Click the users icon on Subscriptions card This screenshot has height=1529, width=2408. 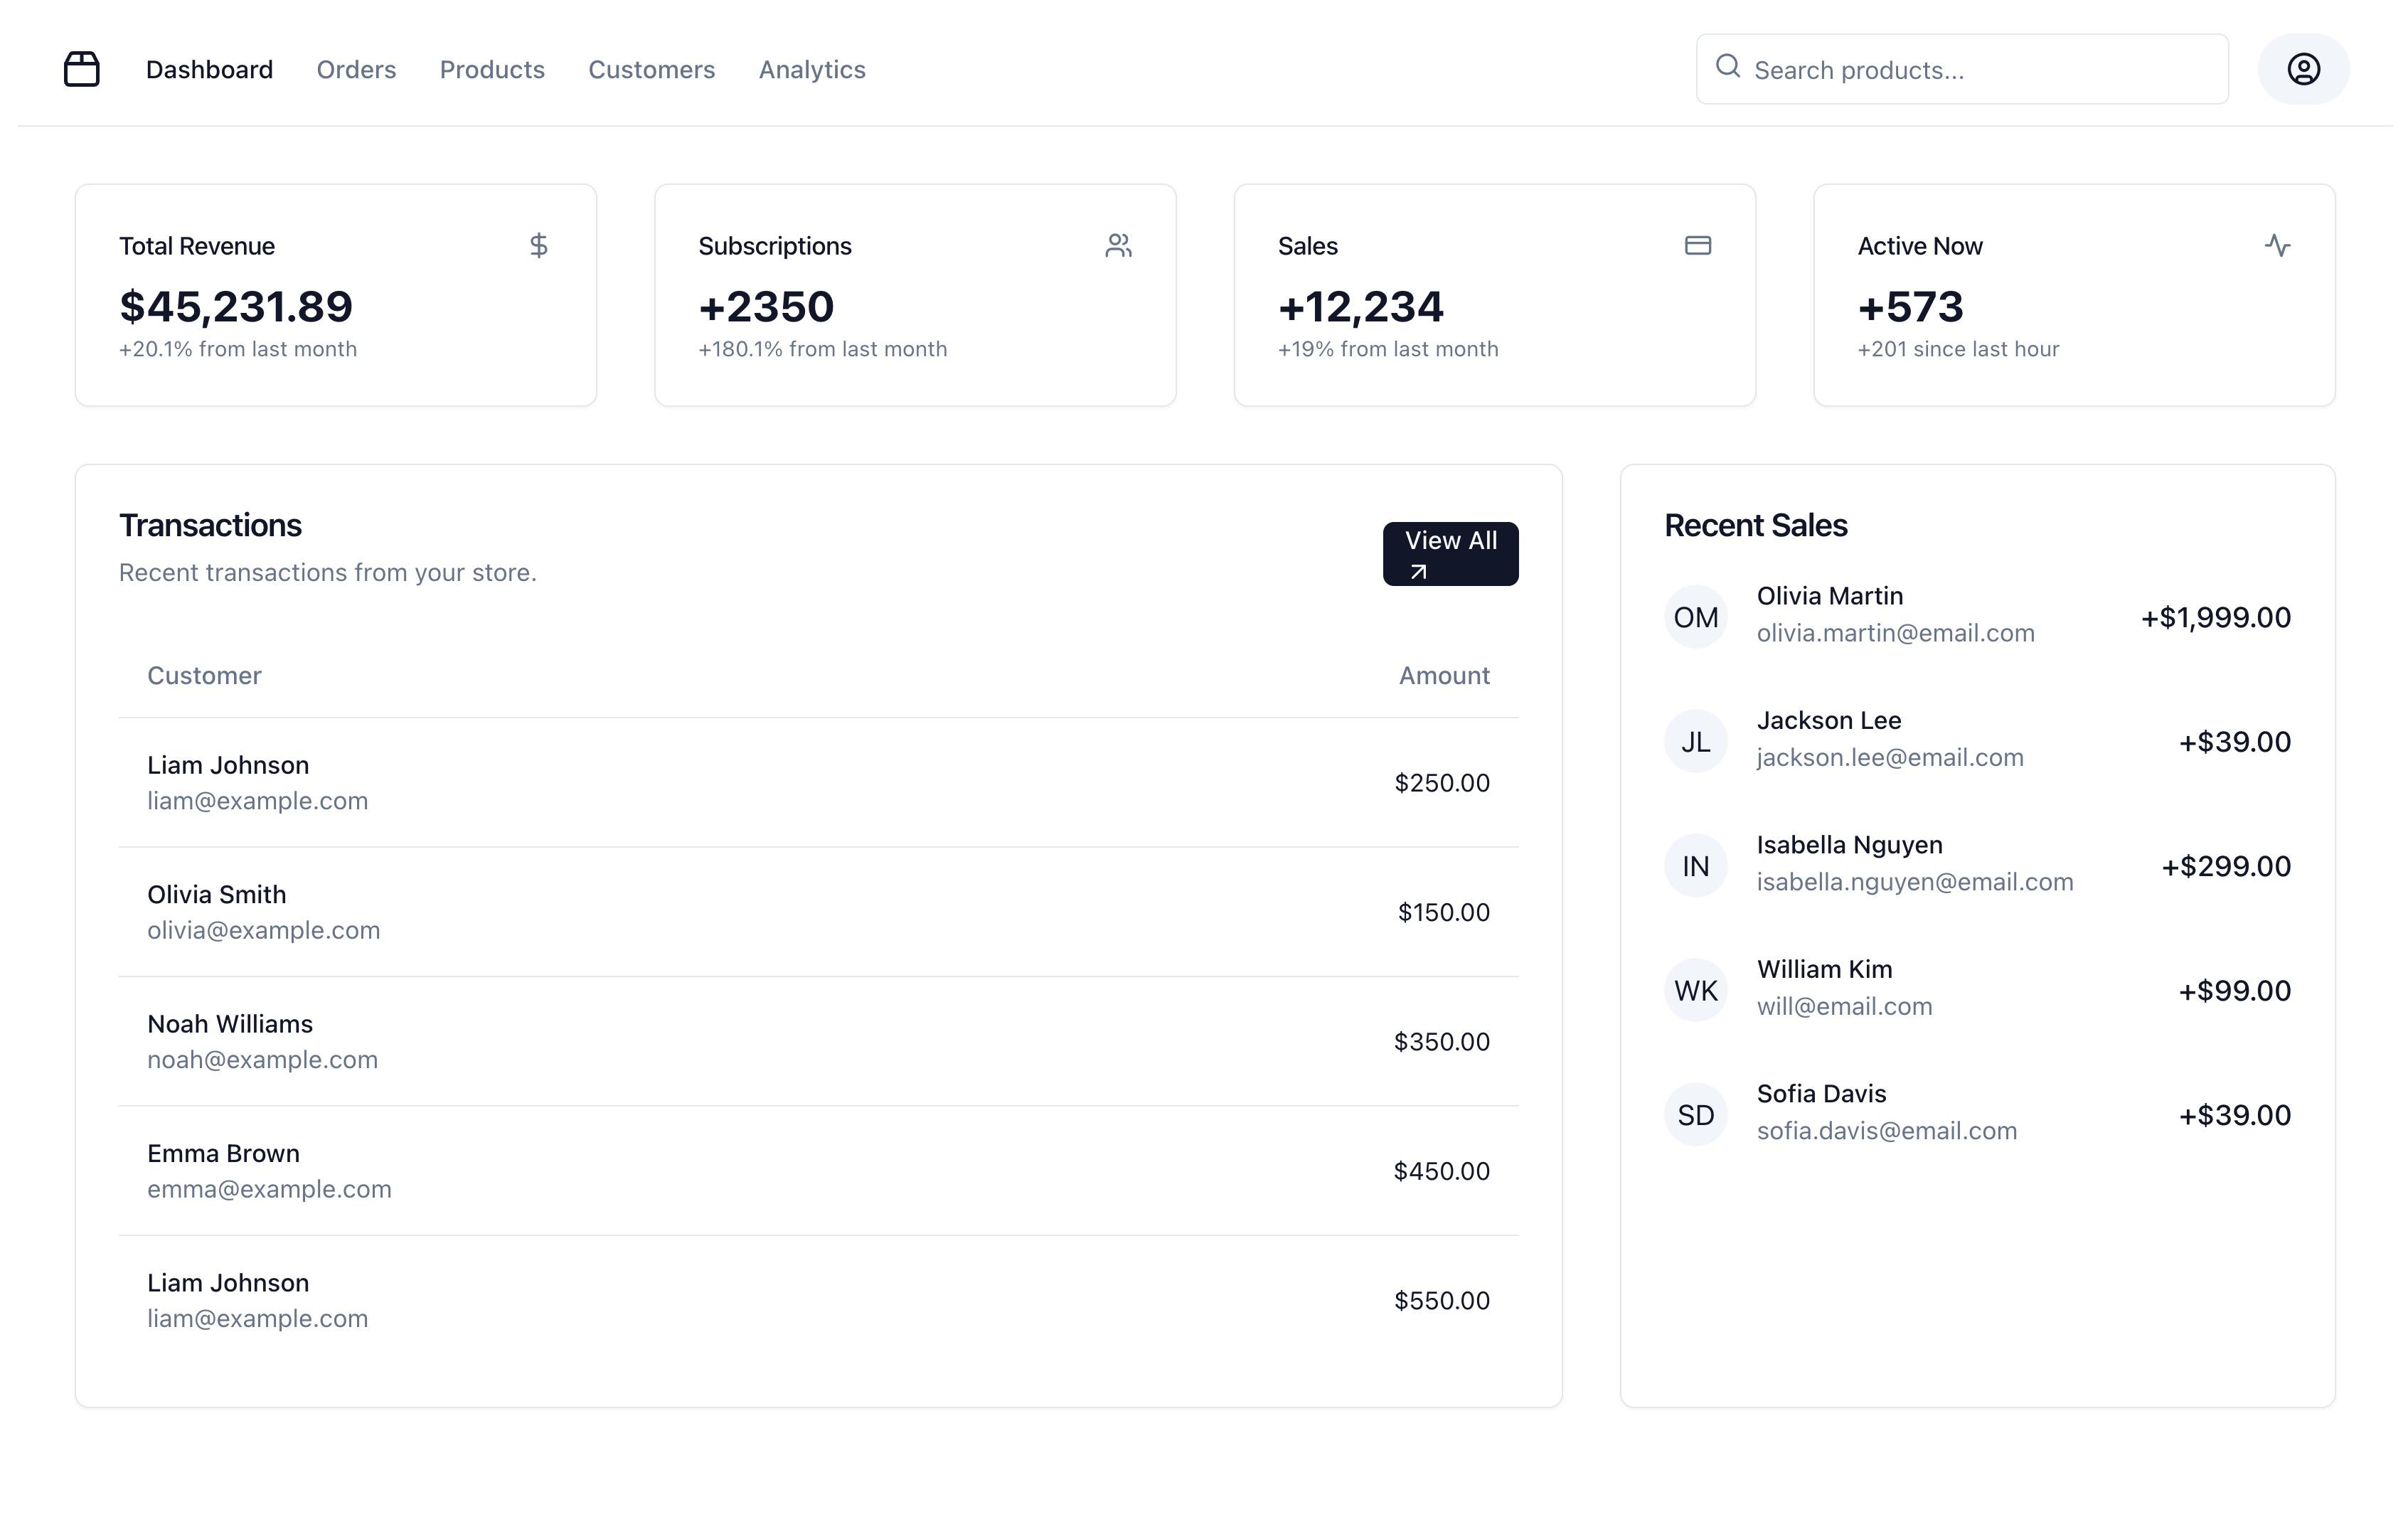(1118, 245)
